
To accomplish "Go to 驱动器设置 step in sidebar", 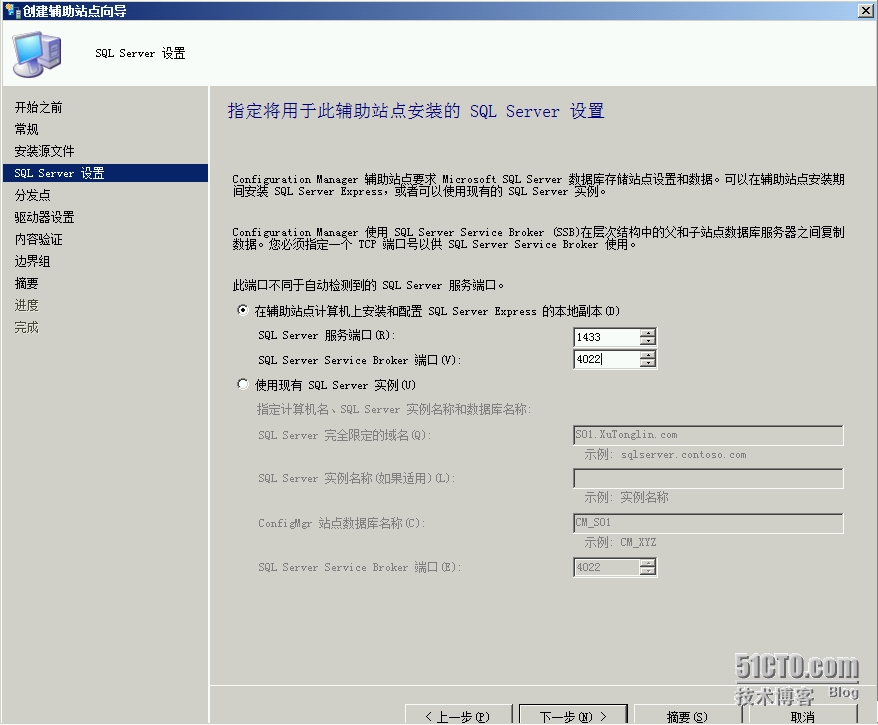I will pos(44,217).
